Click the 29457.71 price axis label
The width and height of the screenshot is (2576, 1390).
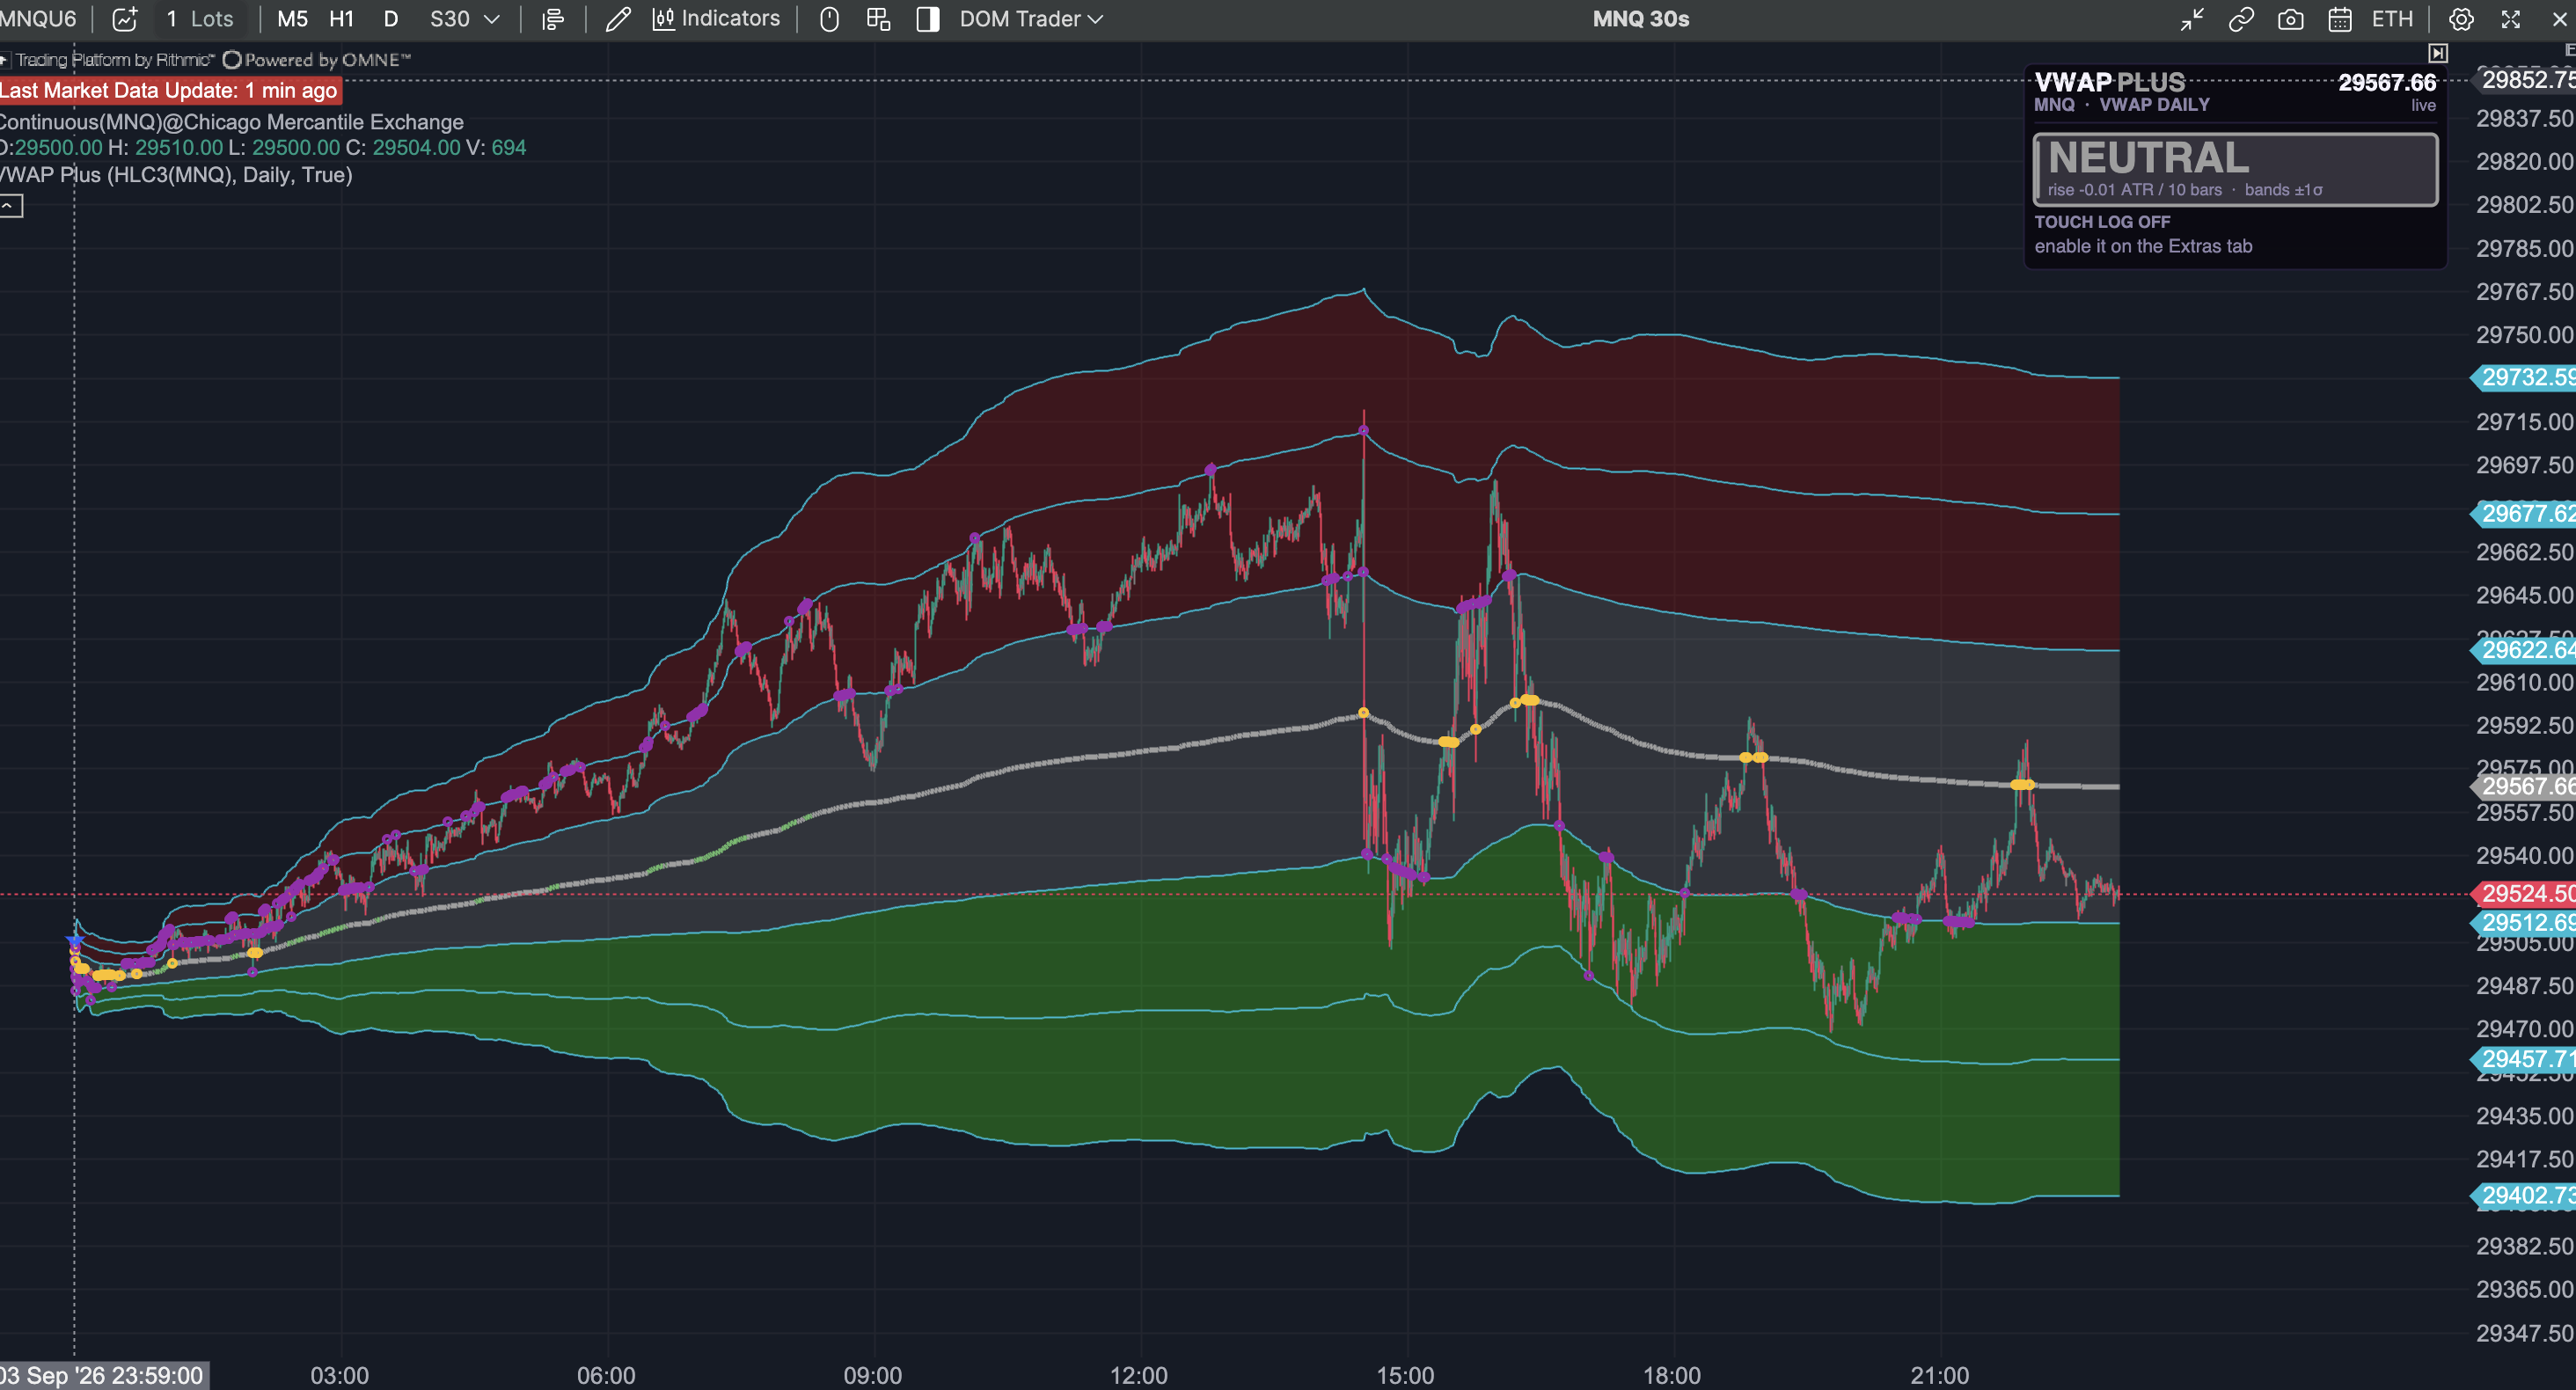tap(2524, 1059)
